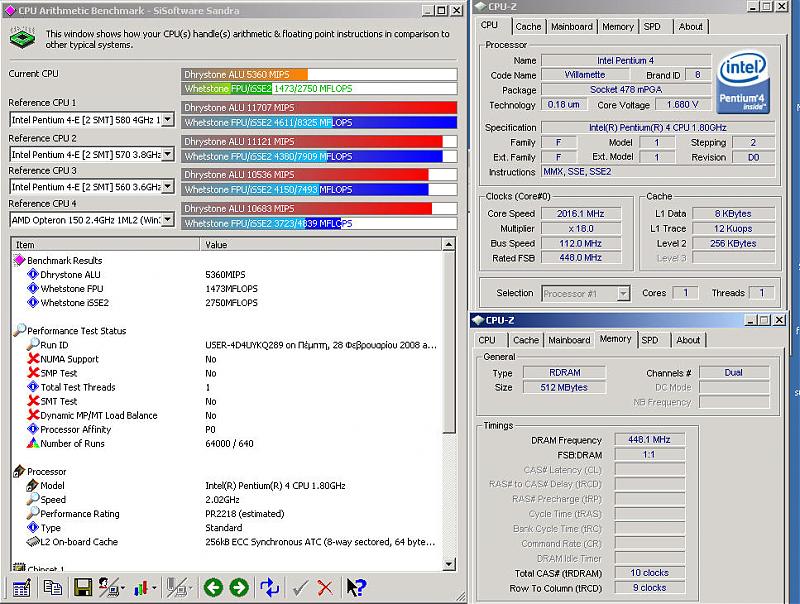Screen dimensions: 800x604
Task: Open Mainboard tab in CPU-Z processor window
Action: click(571, 27)
